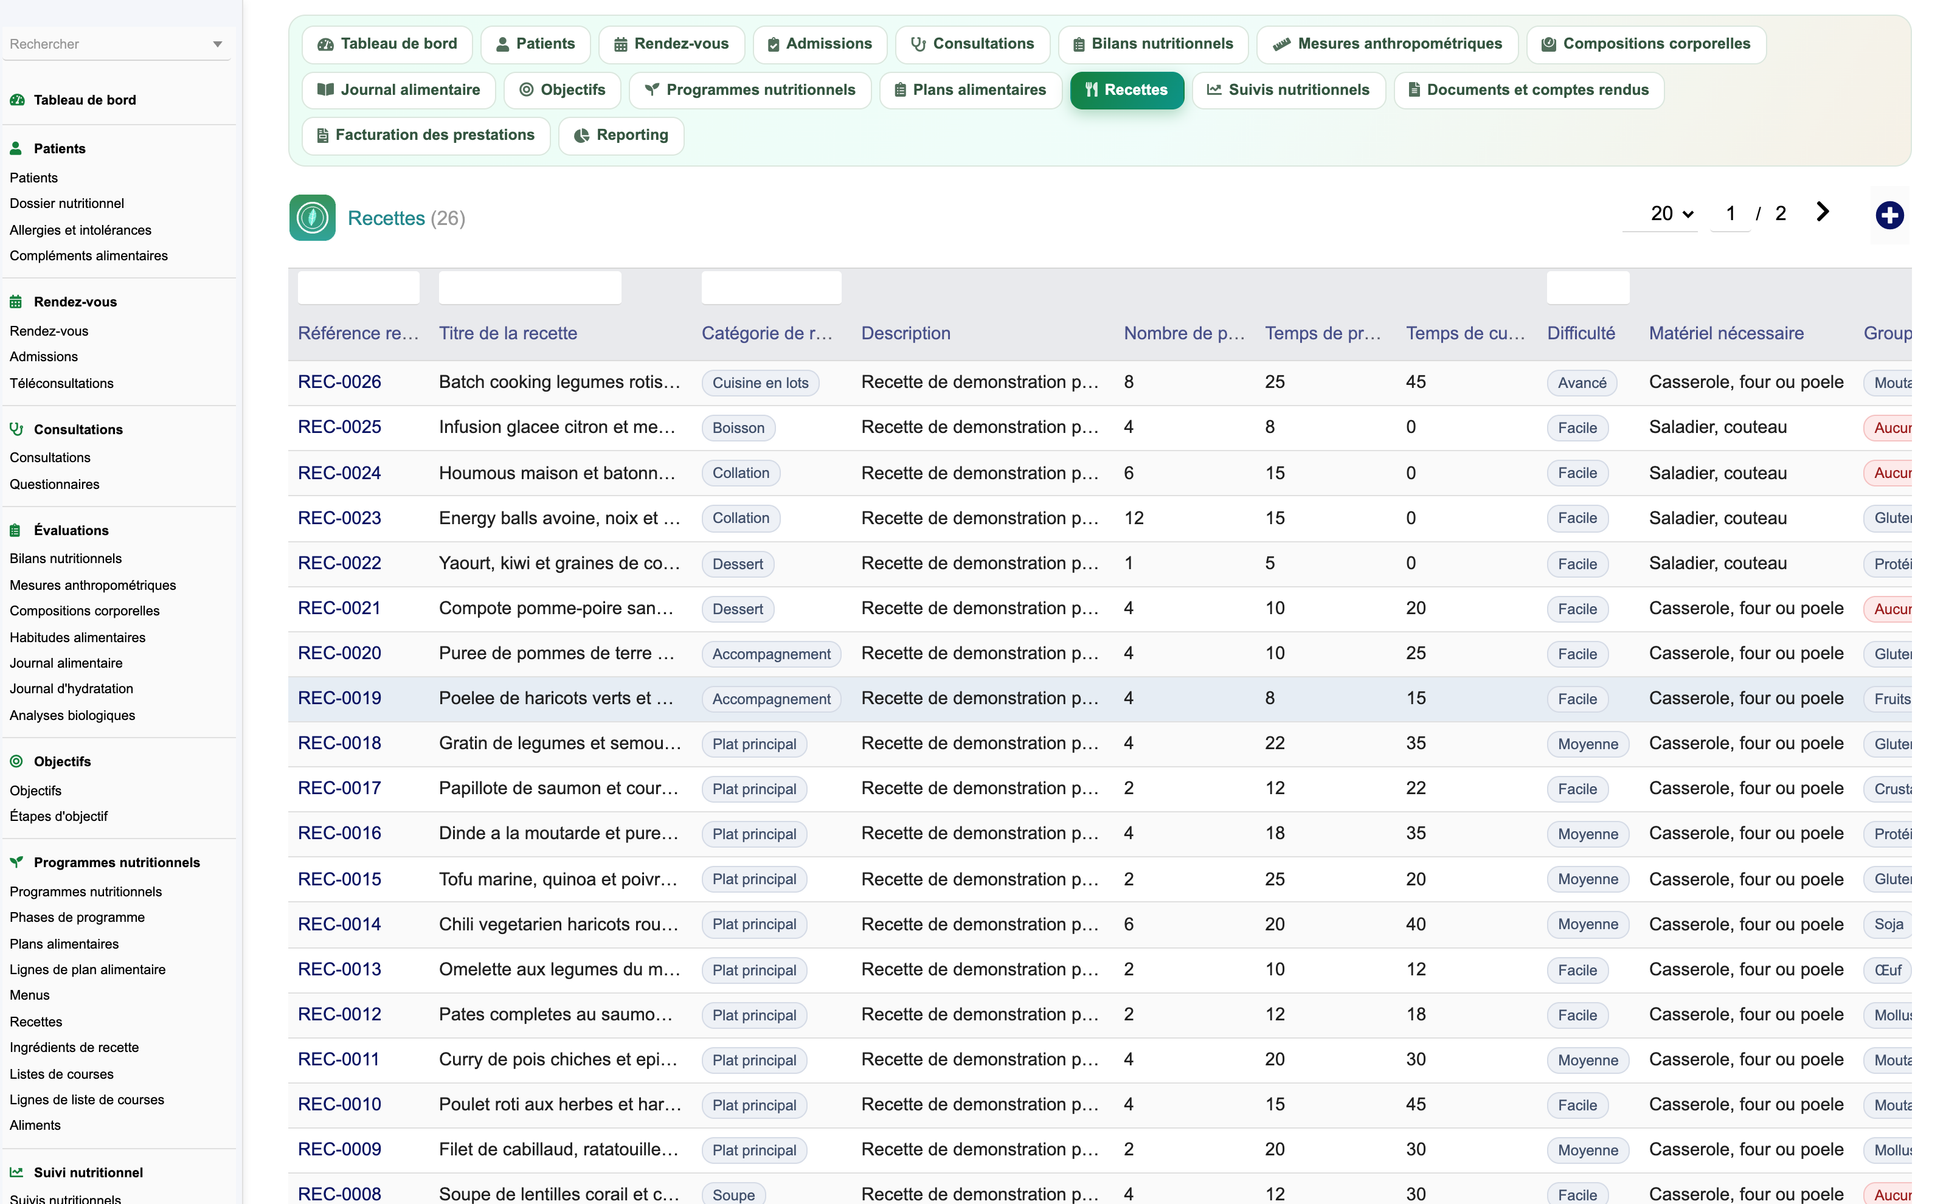Open Phases de programme in sidebar
1946x1204 pixels.
point(77,917)
